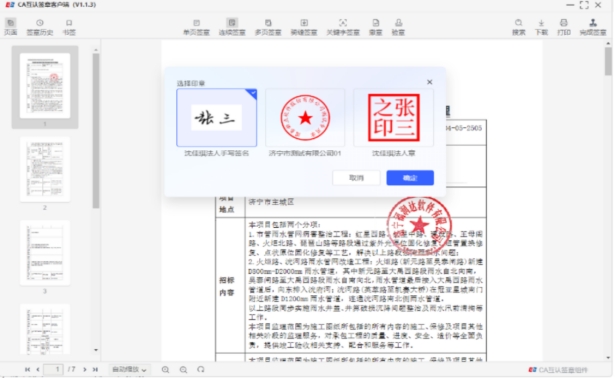
Task: Click the 沈佳琪法人章 seal label
Action: point(393,153)
